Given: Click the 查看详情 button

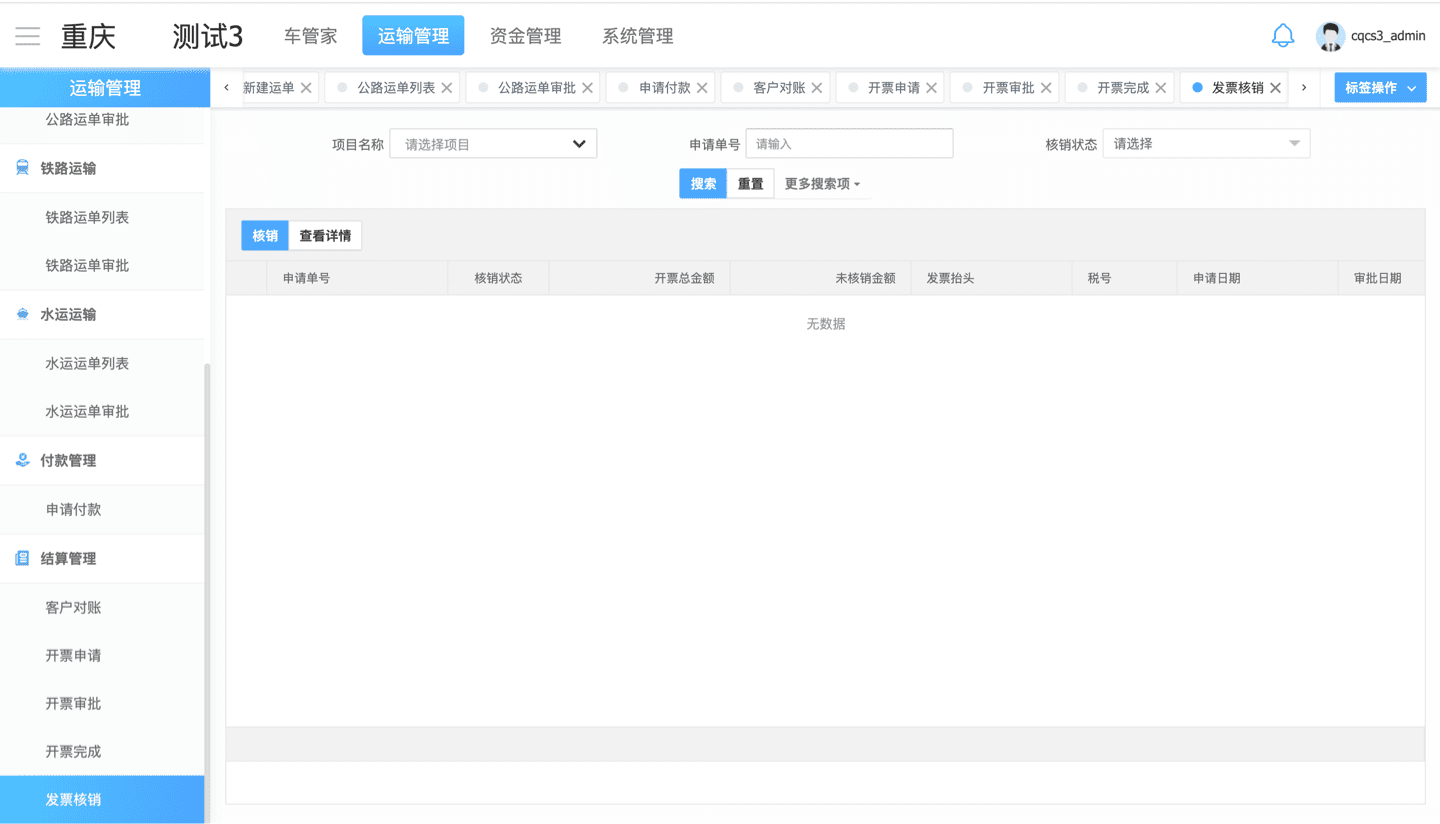Looking at the screenshot, I should point(325,236).
